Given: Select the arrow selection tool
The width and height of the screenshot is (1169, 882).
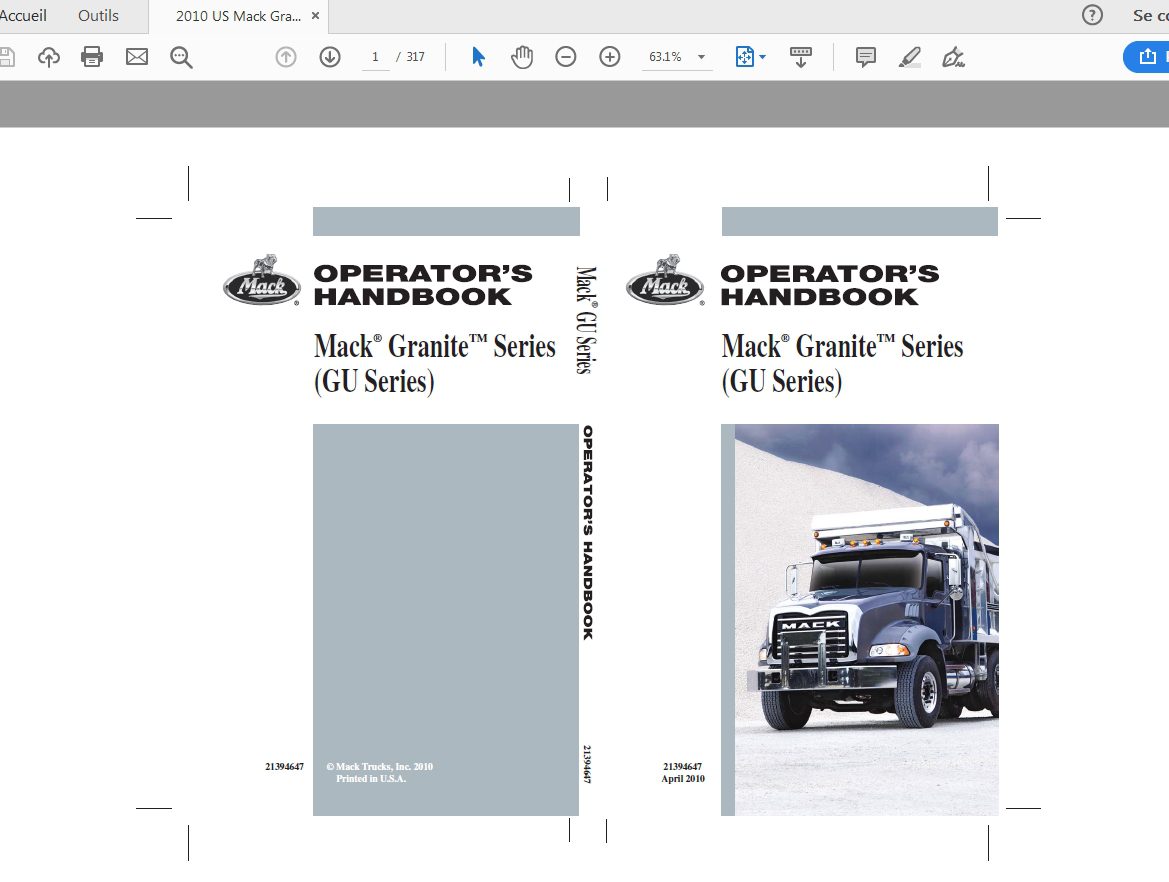Looking at the screenshot, I should (x=478, y=57).
